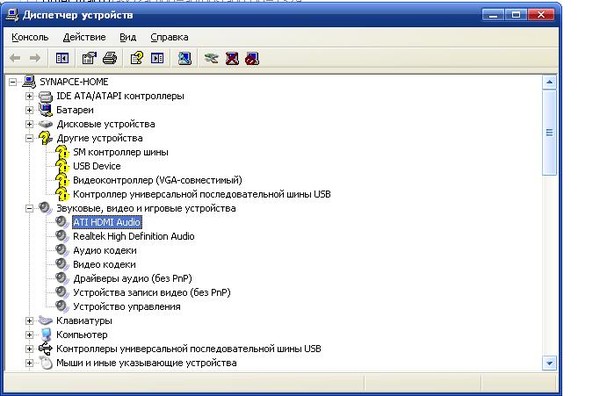
Task: Select unknown Контроллер универсальной последовательной шины USB
Action: click(x=202, y=194)
